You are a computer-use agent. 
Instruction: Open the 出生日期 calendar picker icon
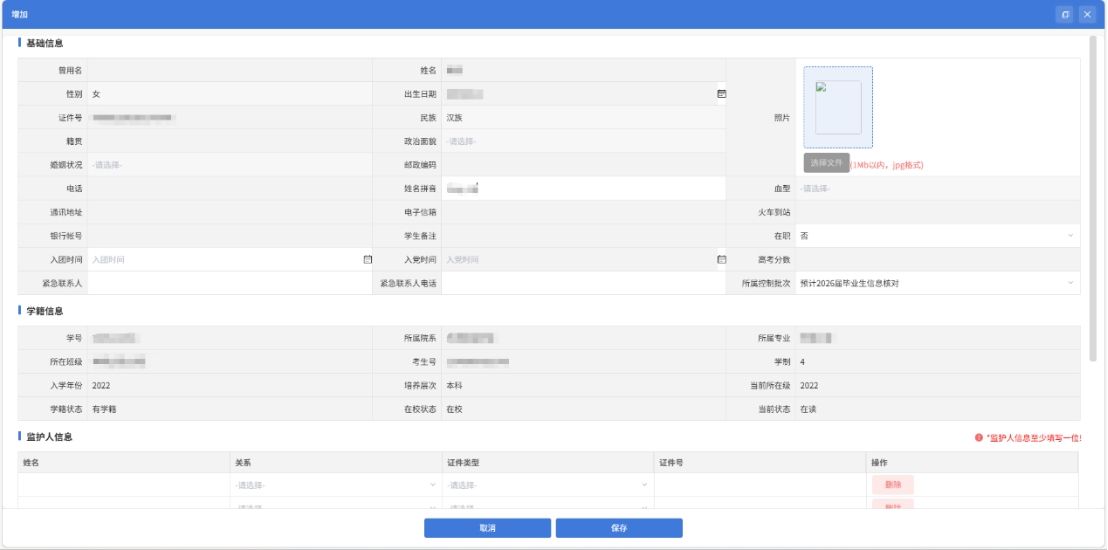[x=721, y=93]
